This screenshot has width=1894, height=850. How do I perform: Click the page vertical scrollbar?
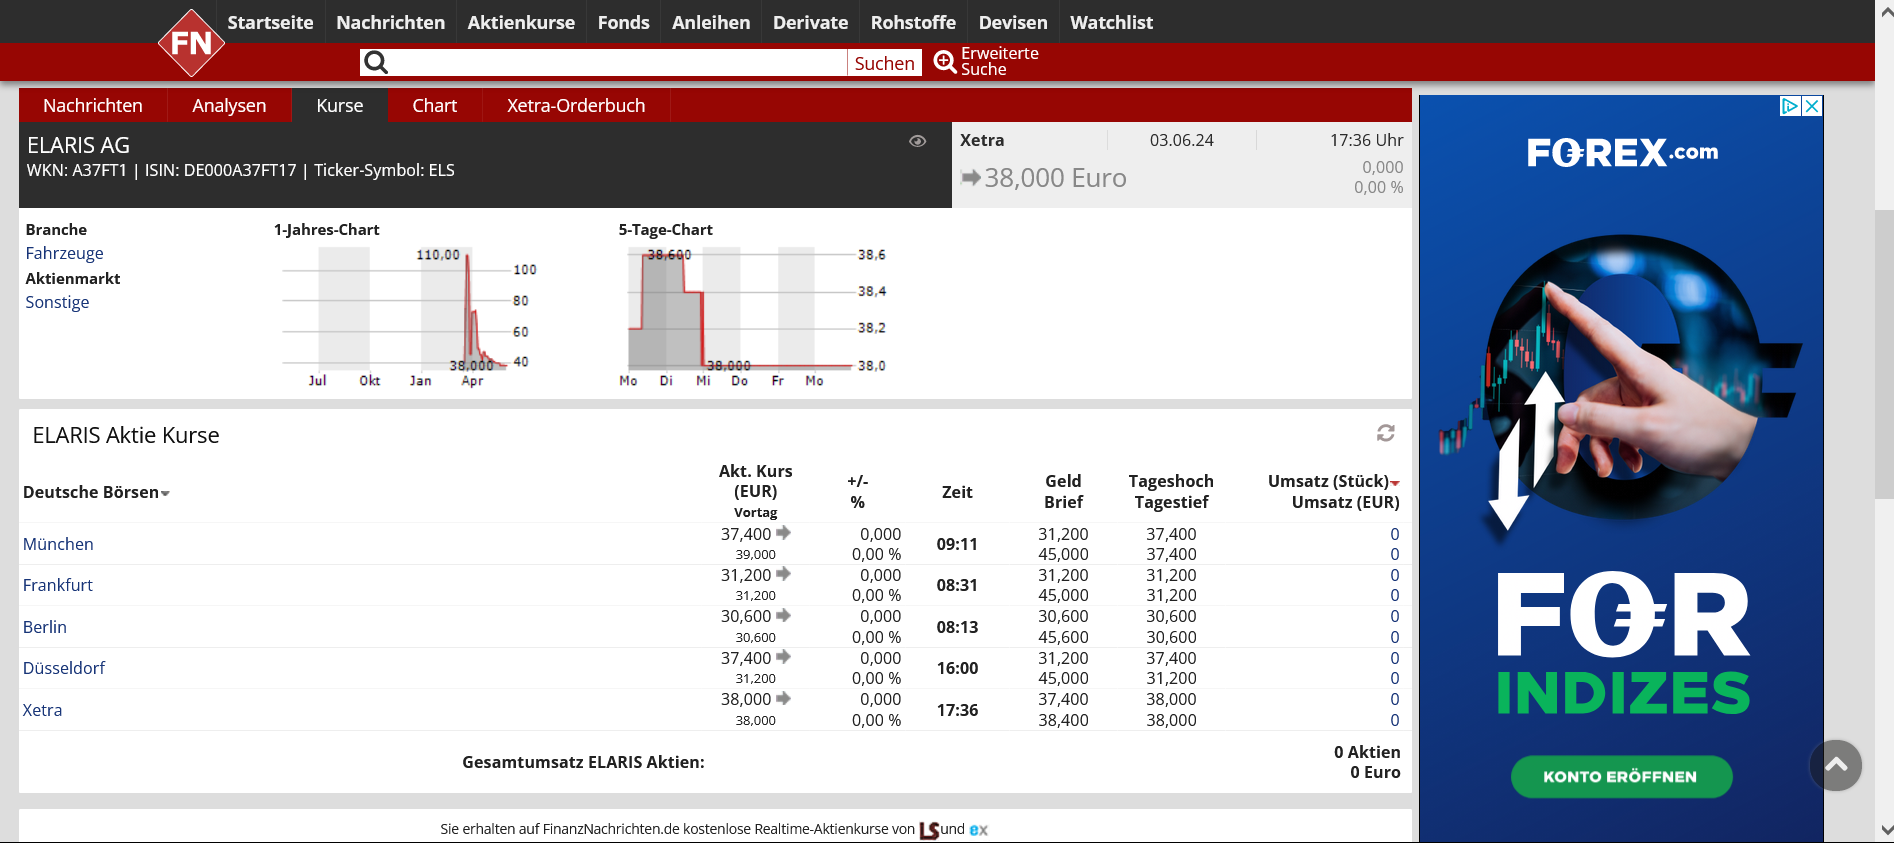(x=1884, y=400)
